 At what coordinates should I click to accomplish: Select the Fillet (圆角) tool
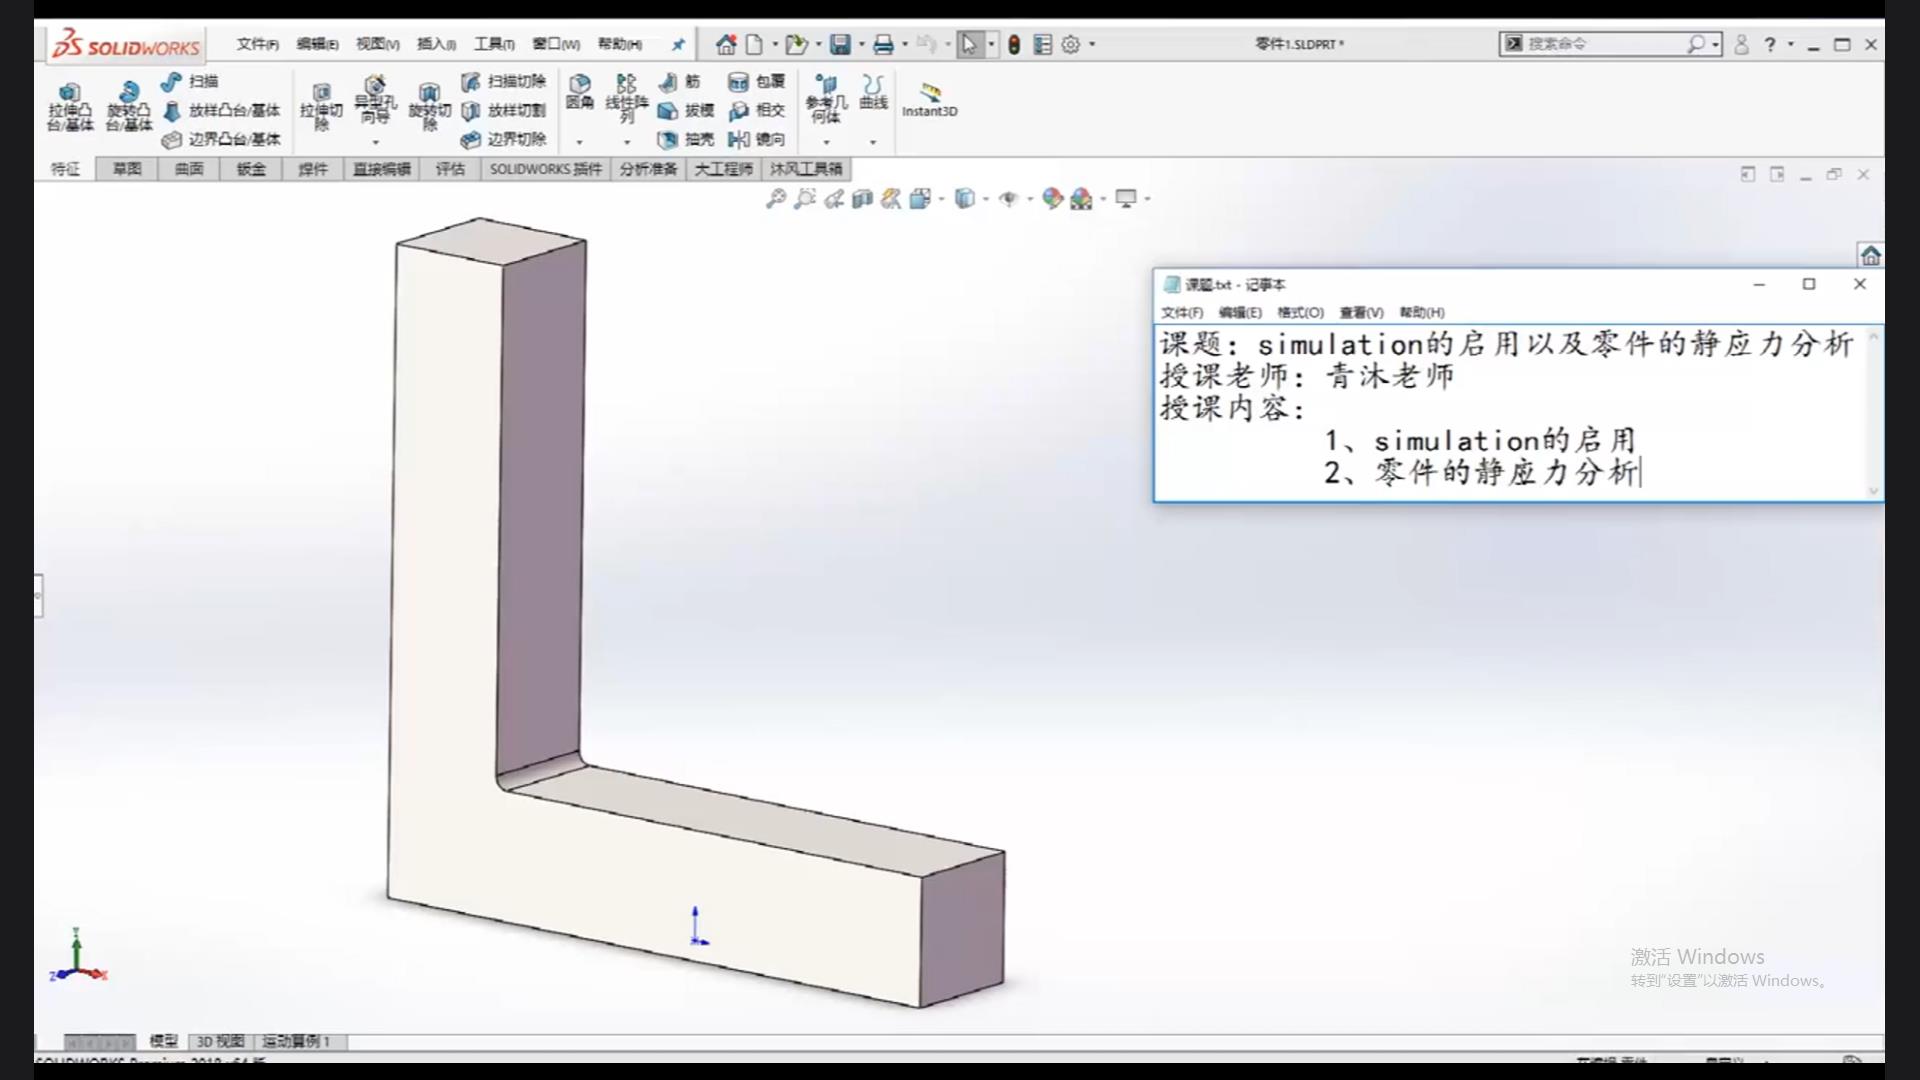(x=579, y=91)
